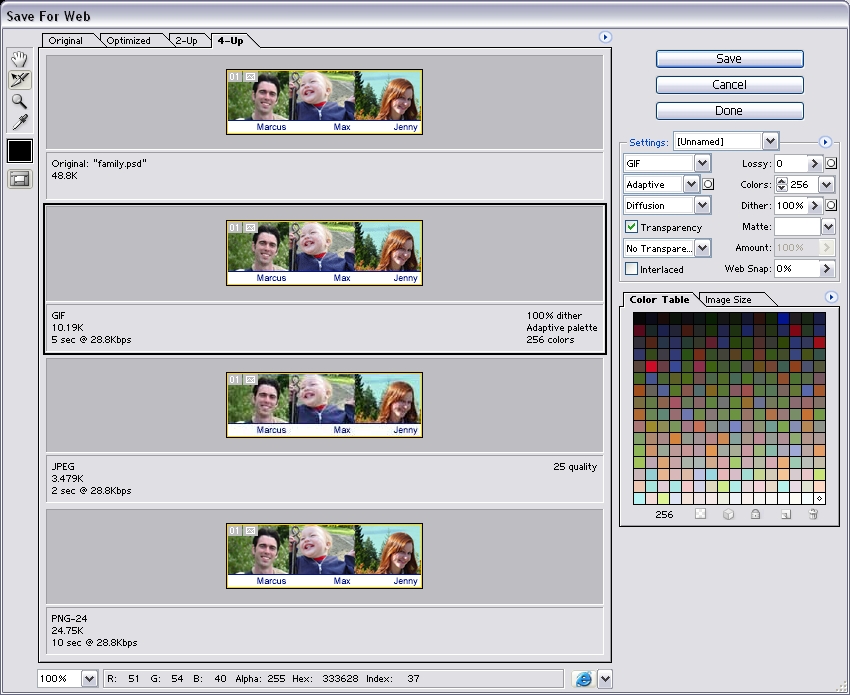
Task: Select the GIF optimized preview image
Action: (x=324, y=253)
